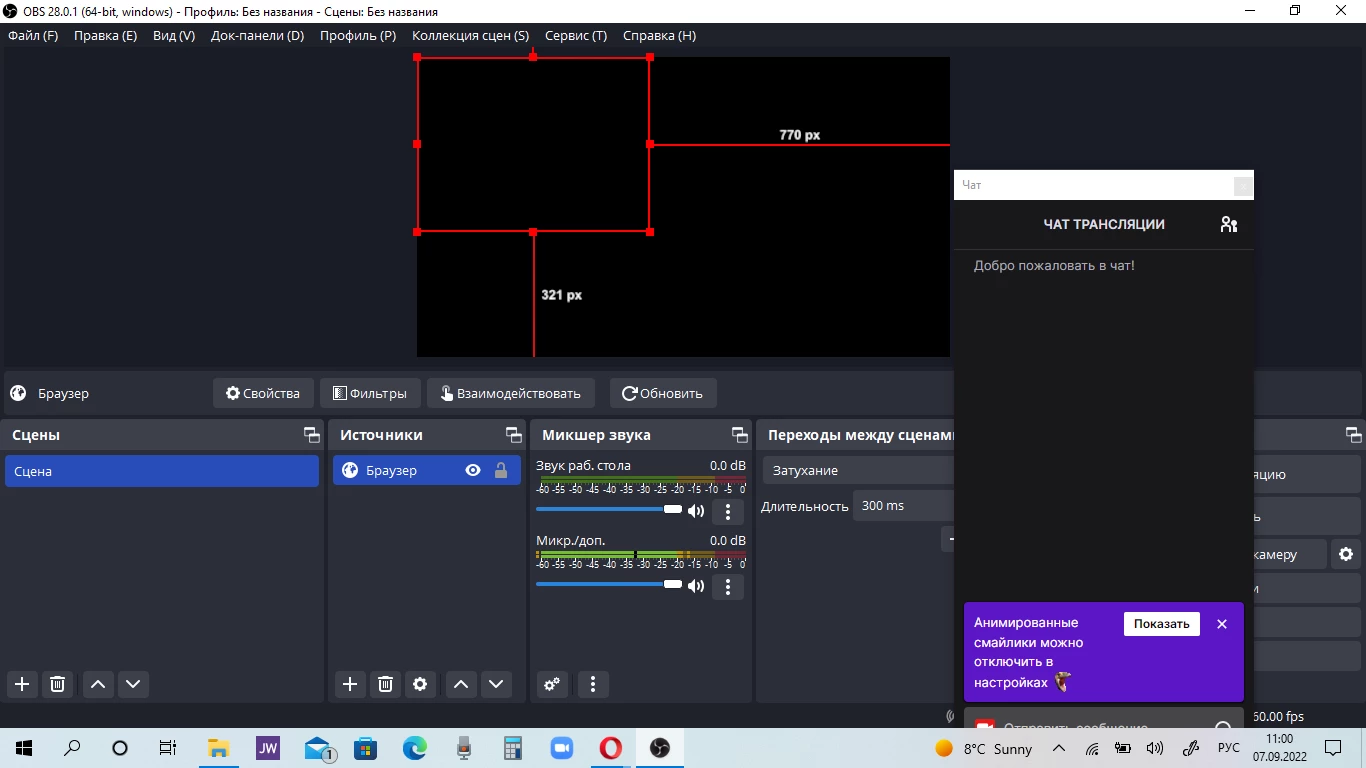Image resolution: width=1366 pixels, height=768 pixels.
Task: Mute Микр./доп. speaker icon
Action: click(696, 586)
